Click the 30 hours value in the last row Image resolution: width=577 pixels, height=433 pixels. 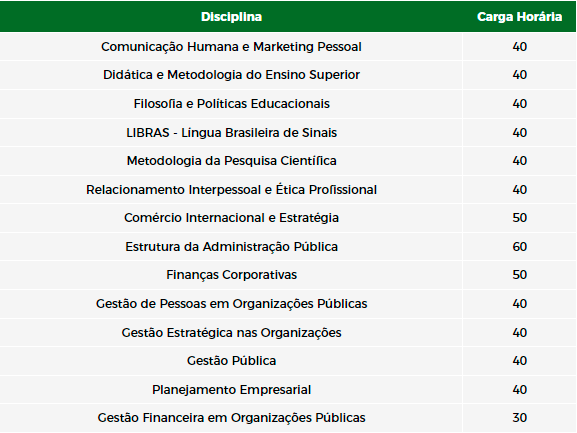point(520,418)
